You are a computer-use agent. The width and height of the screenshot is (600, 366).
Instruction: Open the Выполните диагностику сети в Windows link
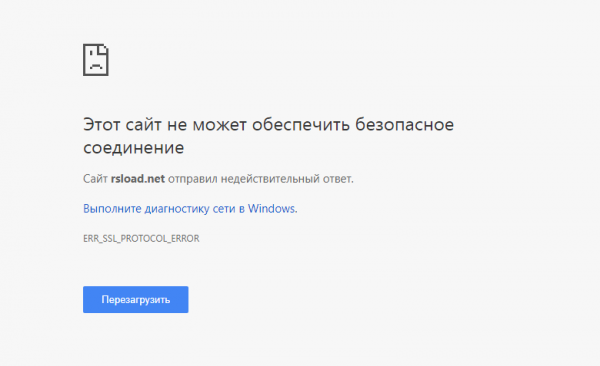point(190,209)
